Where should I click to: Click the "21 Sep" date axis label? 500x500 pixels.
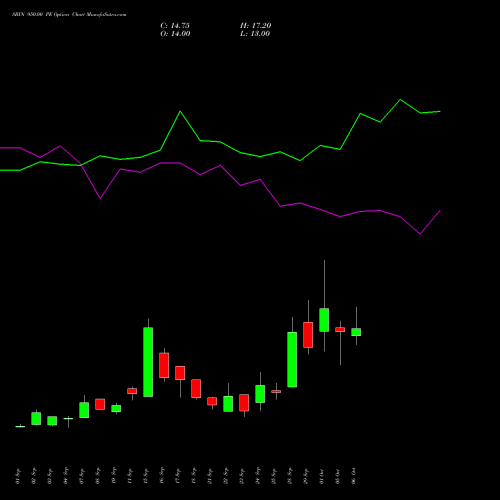pos(210,476)
